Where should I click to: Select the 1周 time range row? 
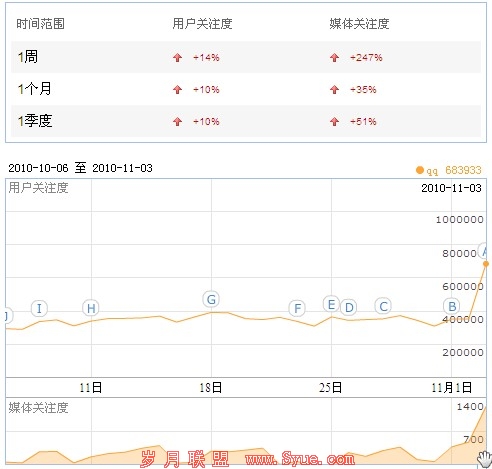pos(246,57)
